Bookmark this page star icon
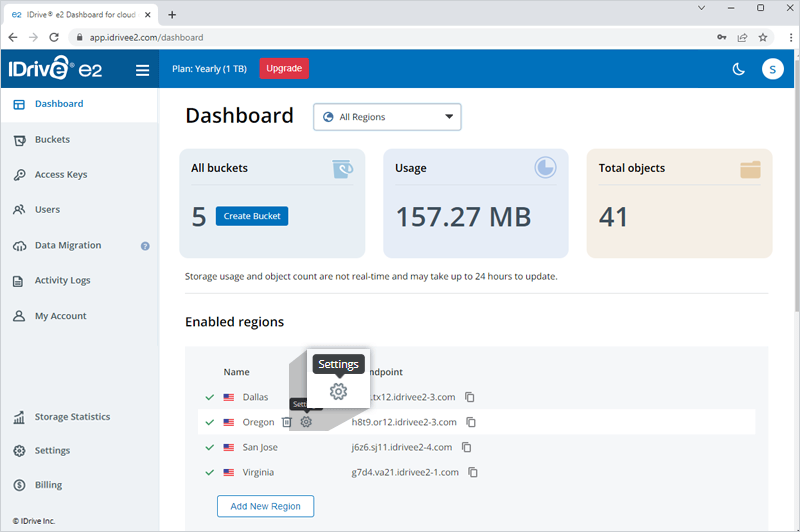 [x=763, y=37]
